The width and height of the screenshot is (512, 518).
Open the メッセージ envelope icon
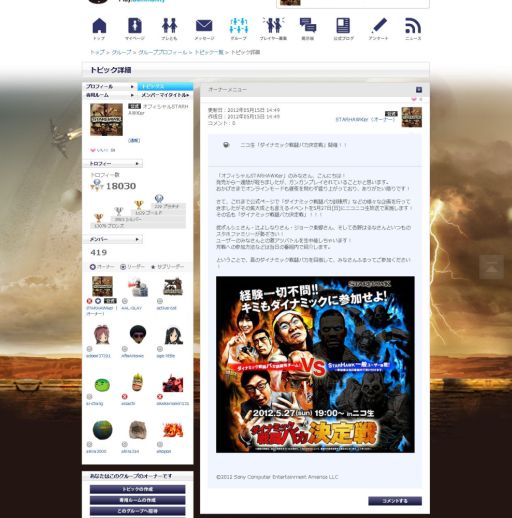coord(204,26)
